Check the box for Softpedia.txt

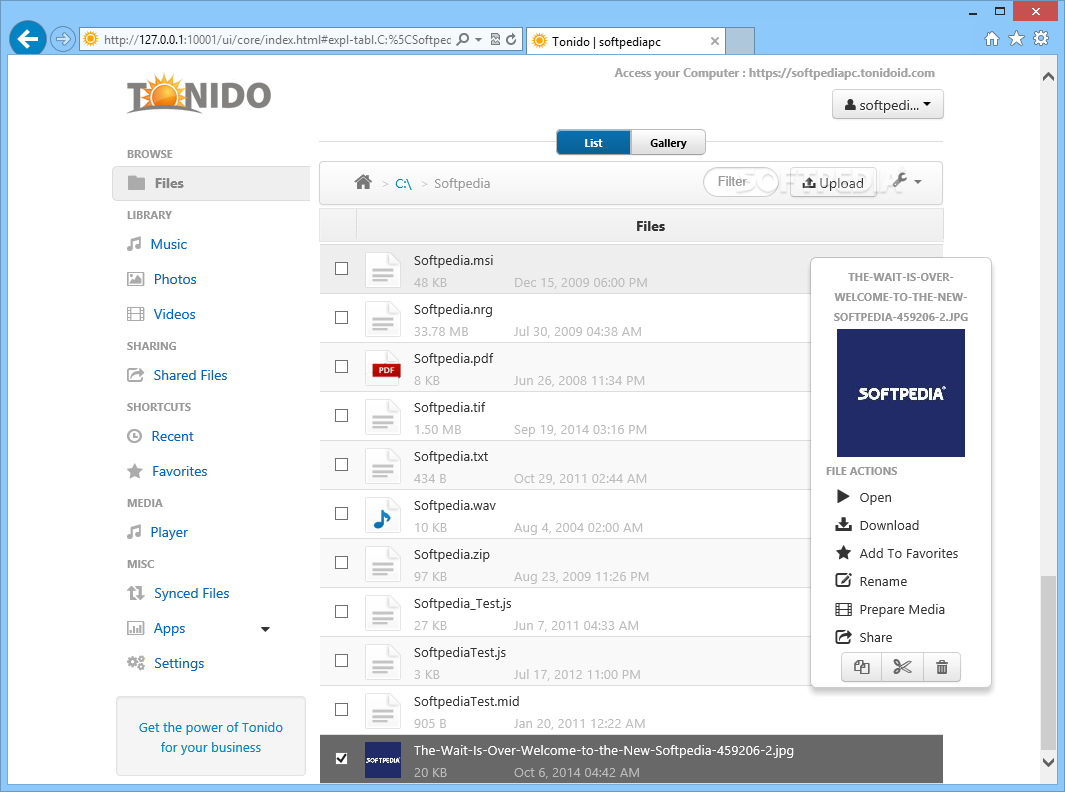pyautogui.click(x=342, y=465)
